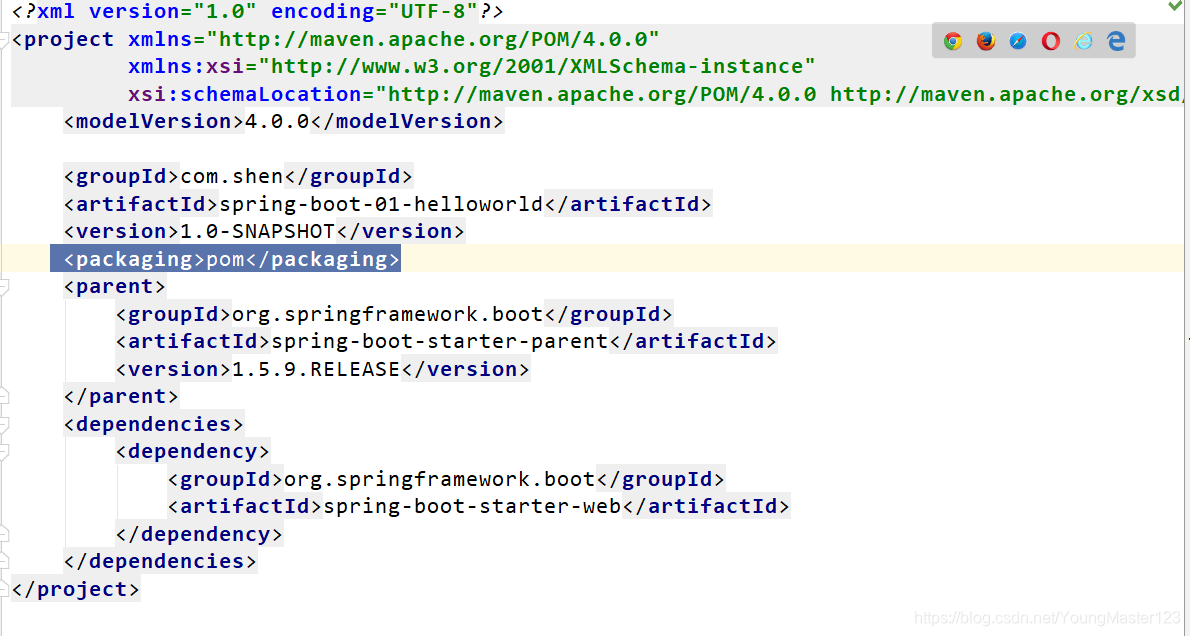Click the xmlns:xsi XMLSchema-instance URL

[536, 67]
